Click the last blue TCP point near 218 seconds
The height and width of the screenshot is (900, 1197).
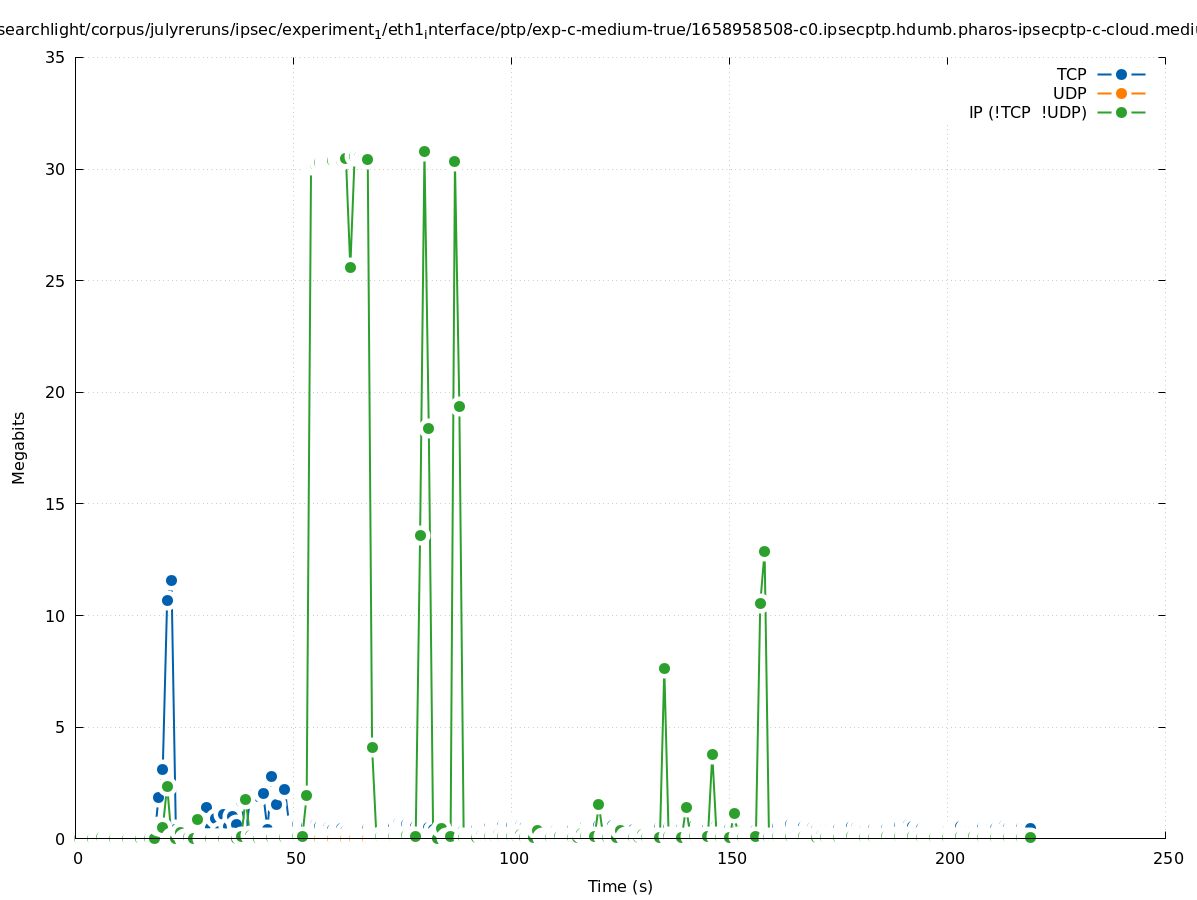point(1030,828)
